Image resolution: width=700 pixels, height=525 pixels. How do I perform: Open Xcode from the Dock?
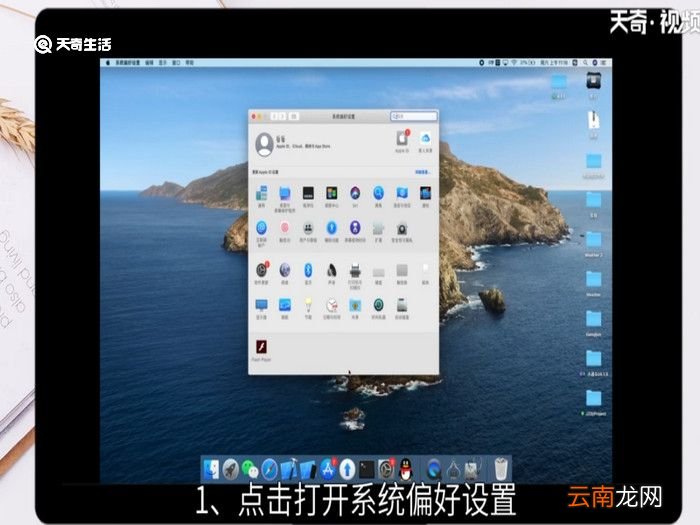(x=289, y=469)
